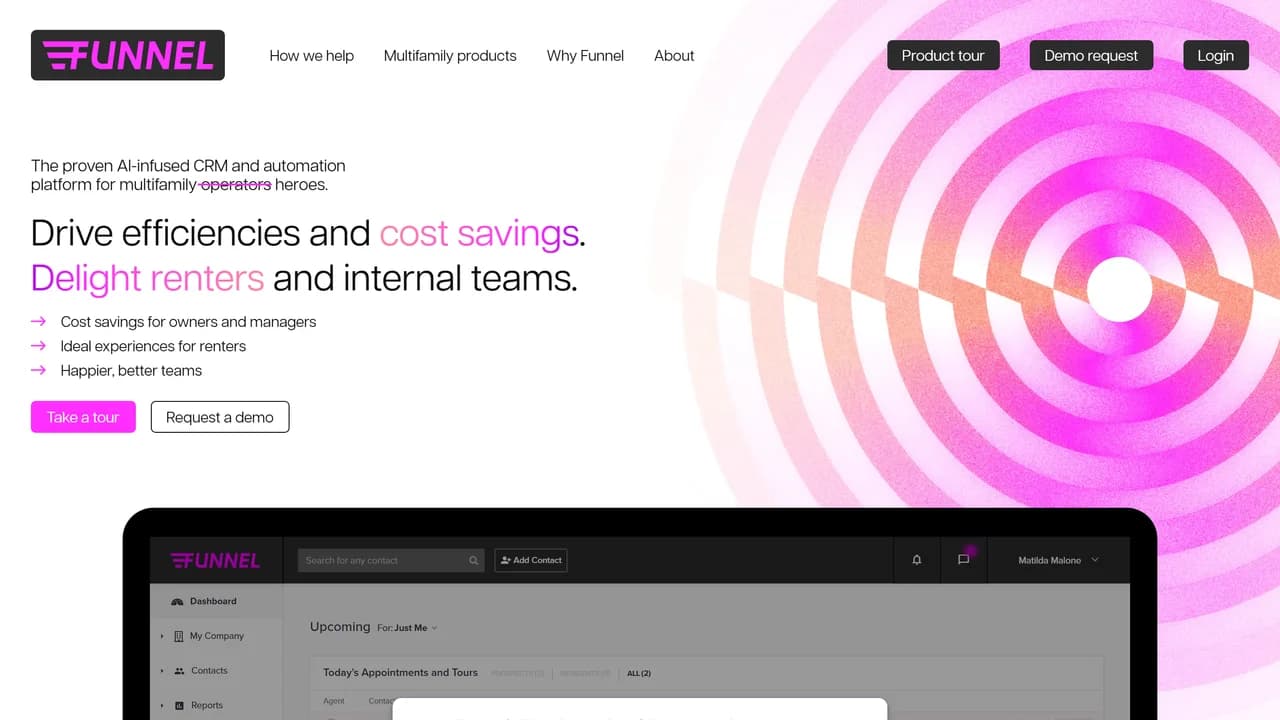Click the pink Take a tour button
This screenshot has height=720, width=1280.
click(x=83, y=417)
